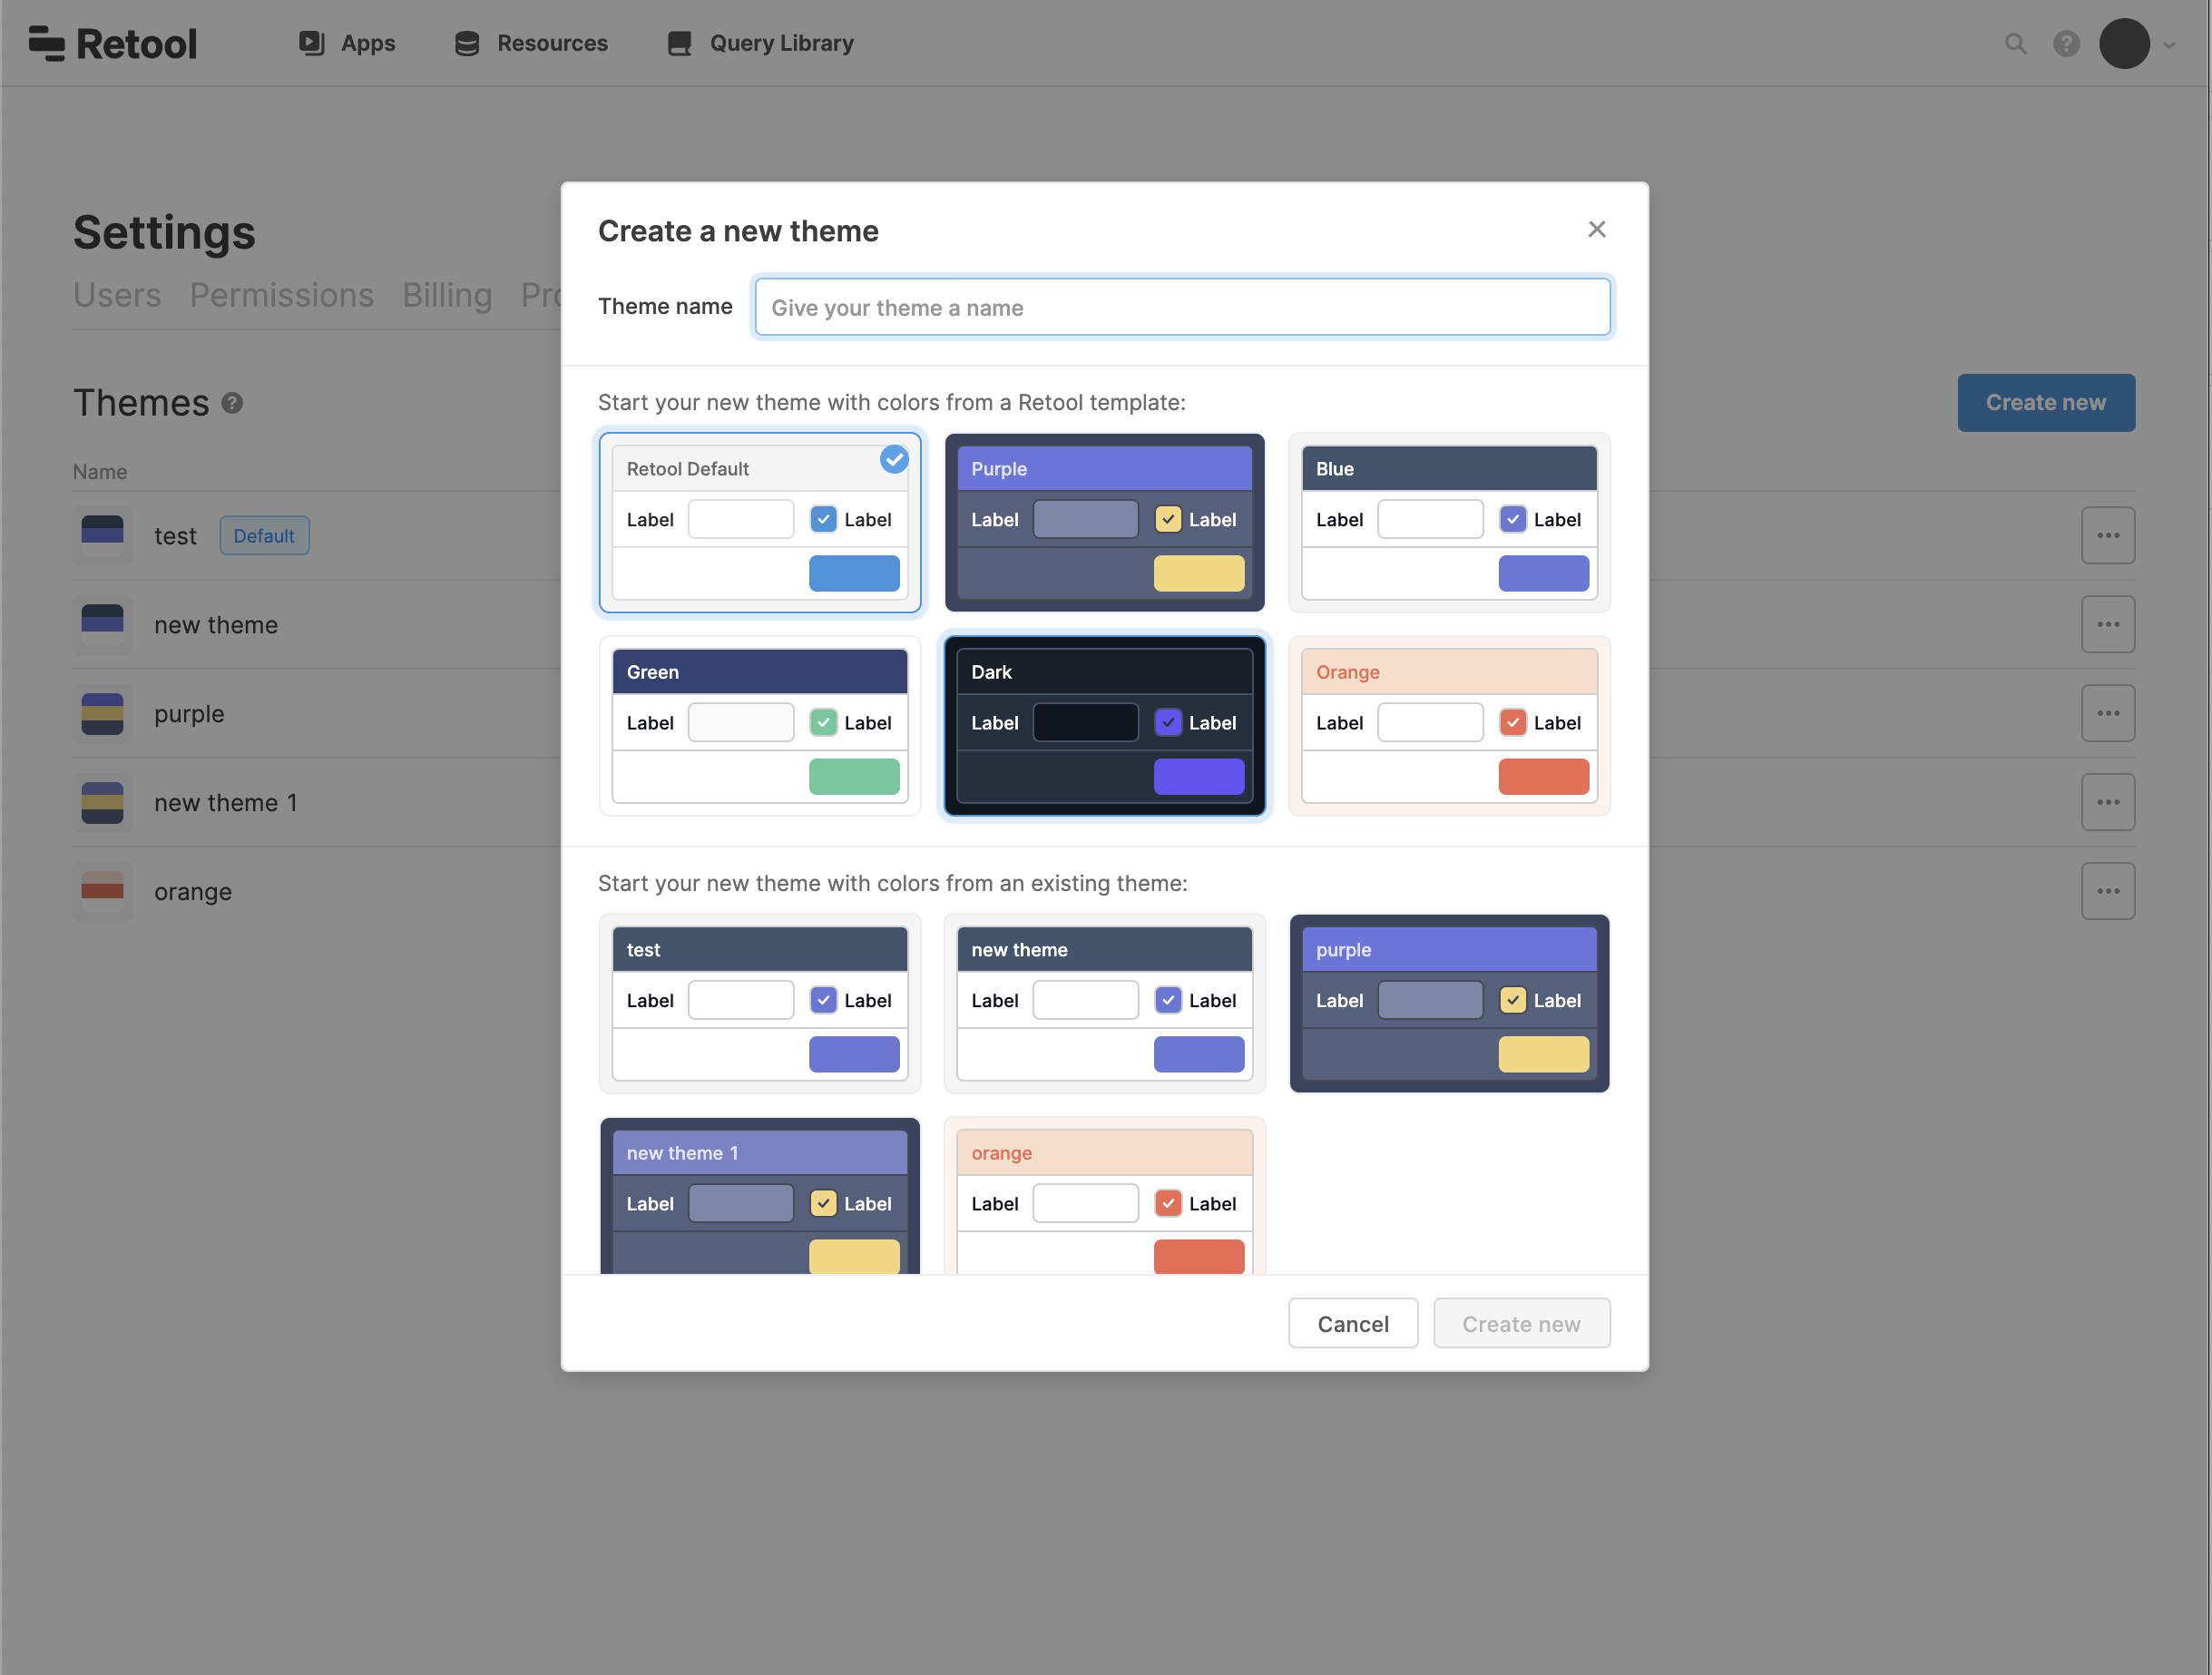This screenshot has height=1675, width=2212.
Task: Open the options menu for the orange theme
Action: coord(2108,891)
